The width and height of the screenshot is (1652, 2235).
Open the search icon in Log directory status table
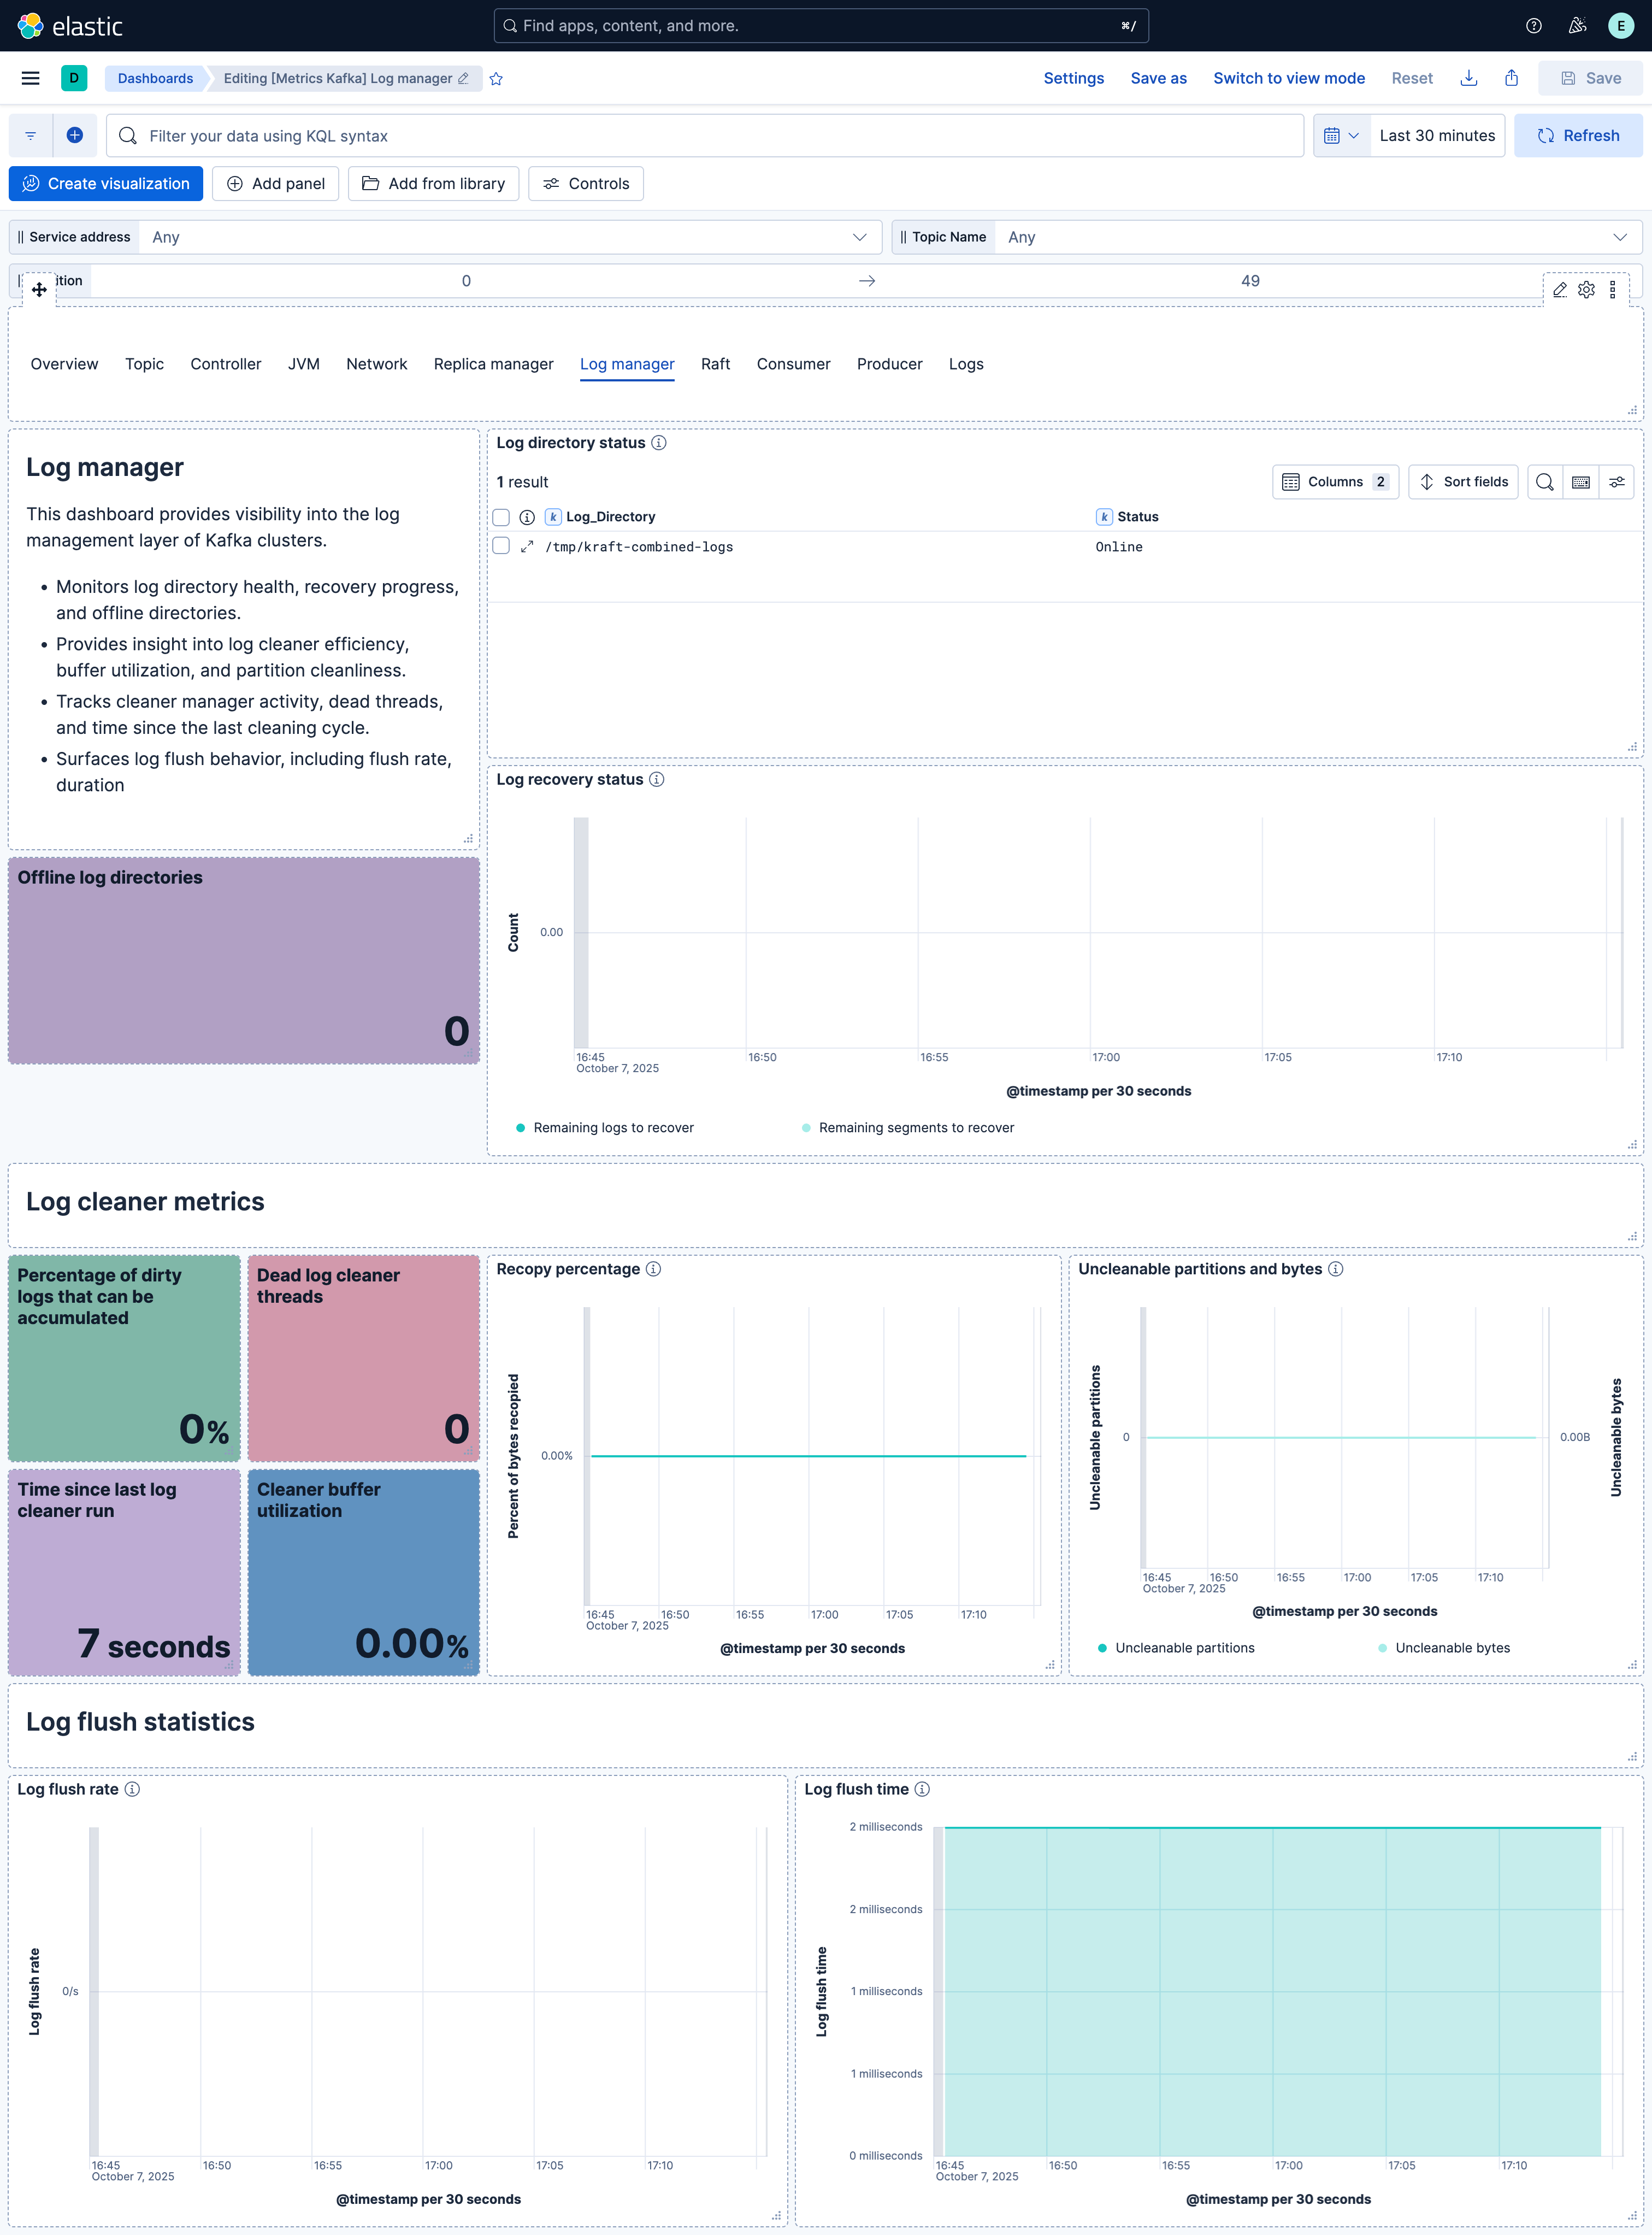coord(1544,482)
